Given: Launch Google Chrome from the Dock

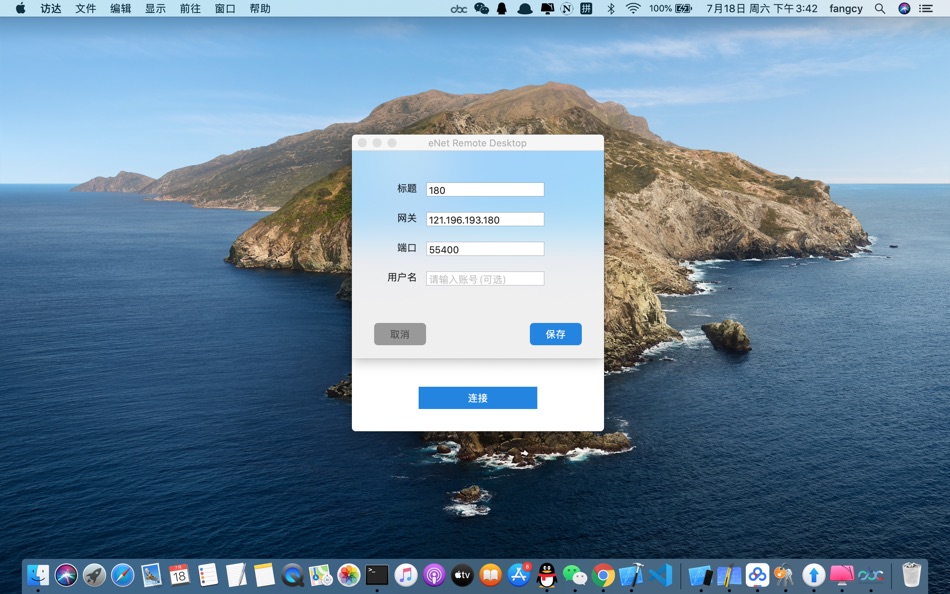Looking at the screenshot, I should tap(604, 575).
